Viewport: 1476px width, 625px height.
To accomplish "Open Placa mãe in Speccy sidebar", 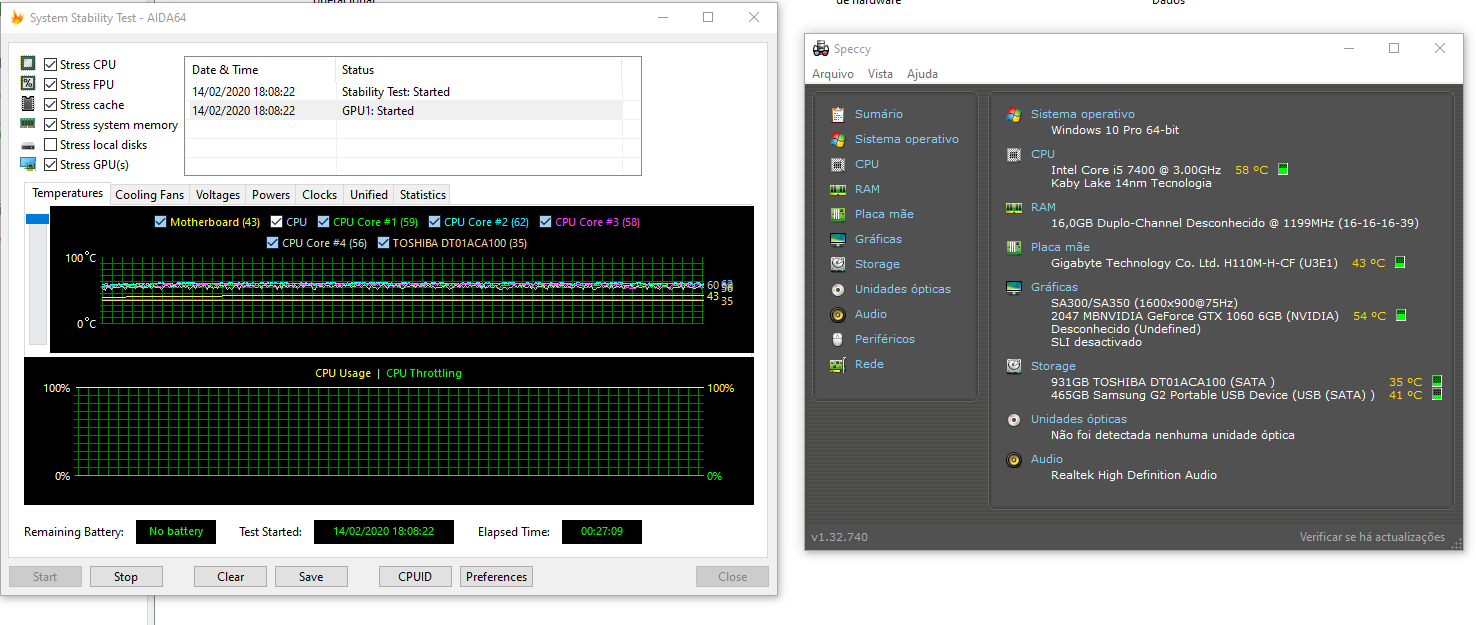I will (x=884, y=214).
